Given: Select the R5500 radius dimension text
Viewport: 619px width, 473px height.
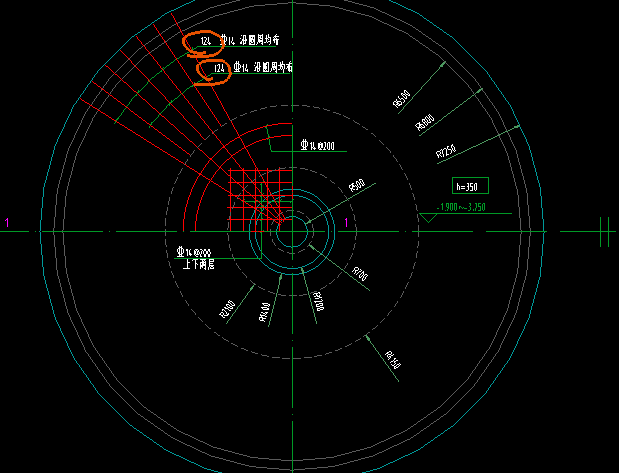Looking at the screenshot, I should pyautogui.click(x=402, y=99).
